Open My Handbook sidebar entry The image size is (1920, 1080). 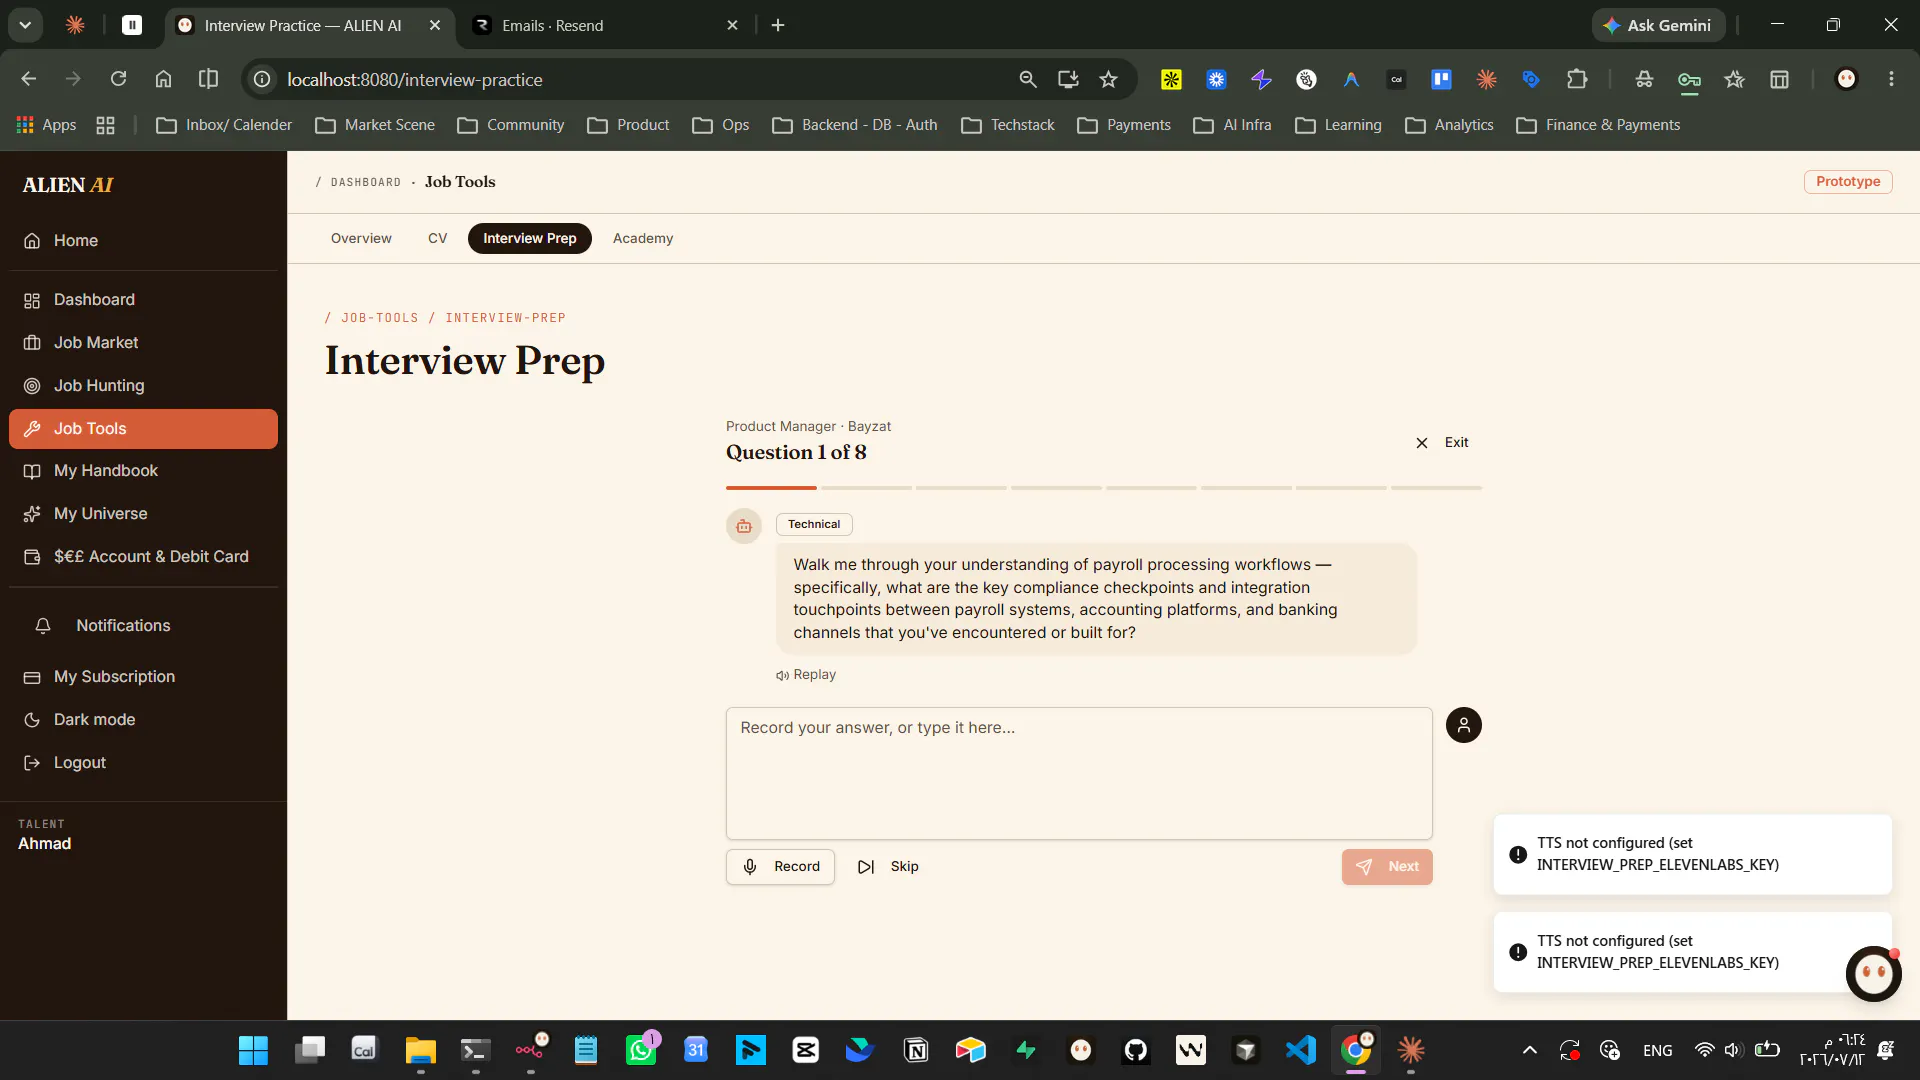[143, 471]
